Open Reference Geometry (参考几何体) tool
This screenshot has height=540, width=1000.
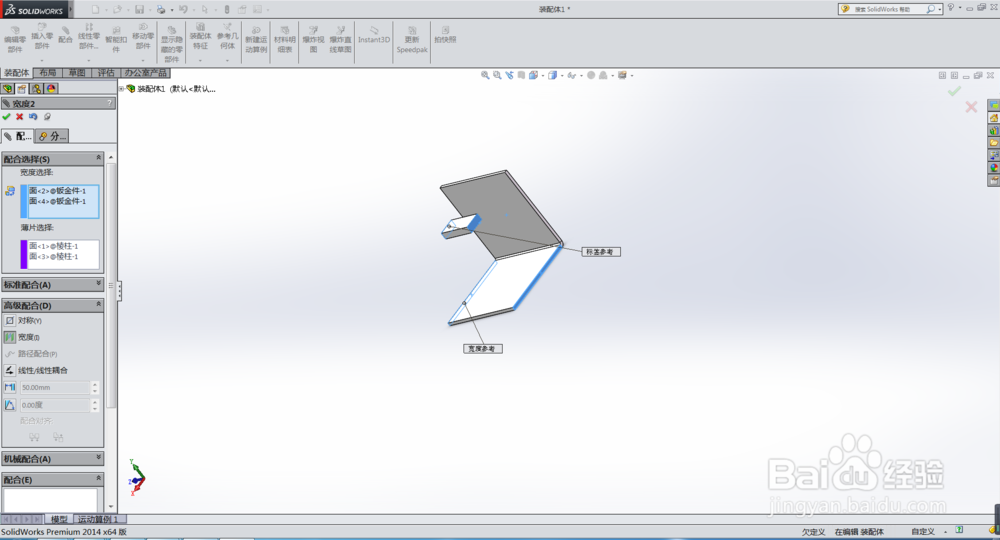coord(227,36)
